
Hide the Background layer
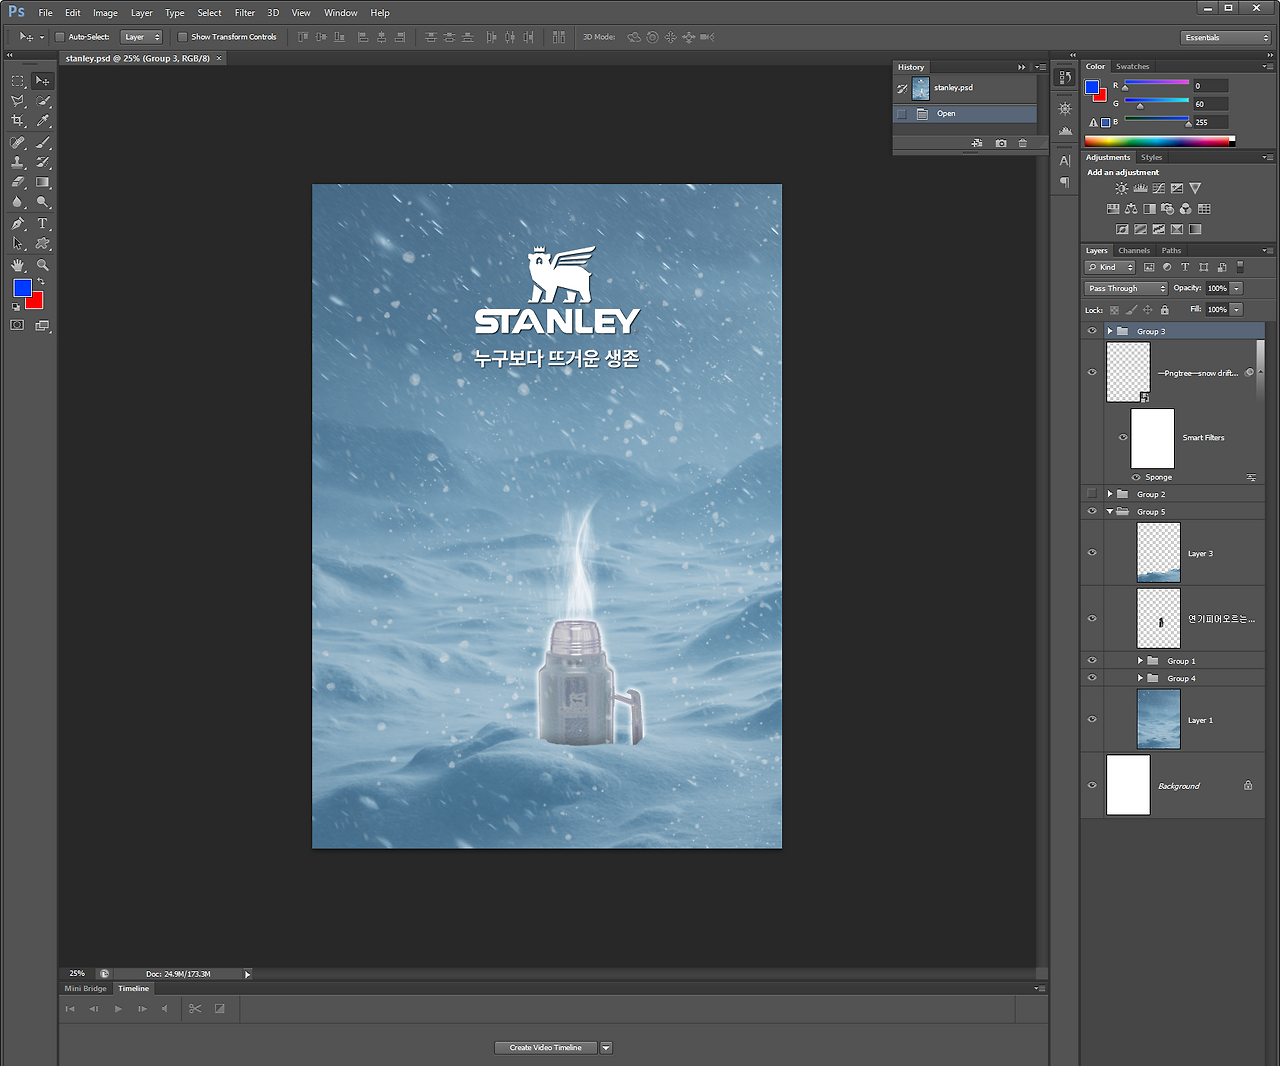click(1092, 785)
